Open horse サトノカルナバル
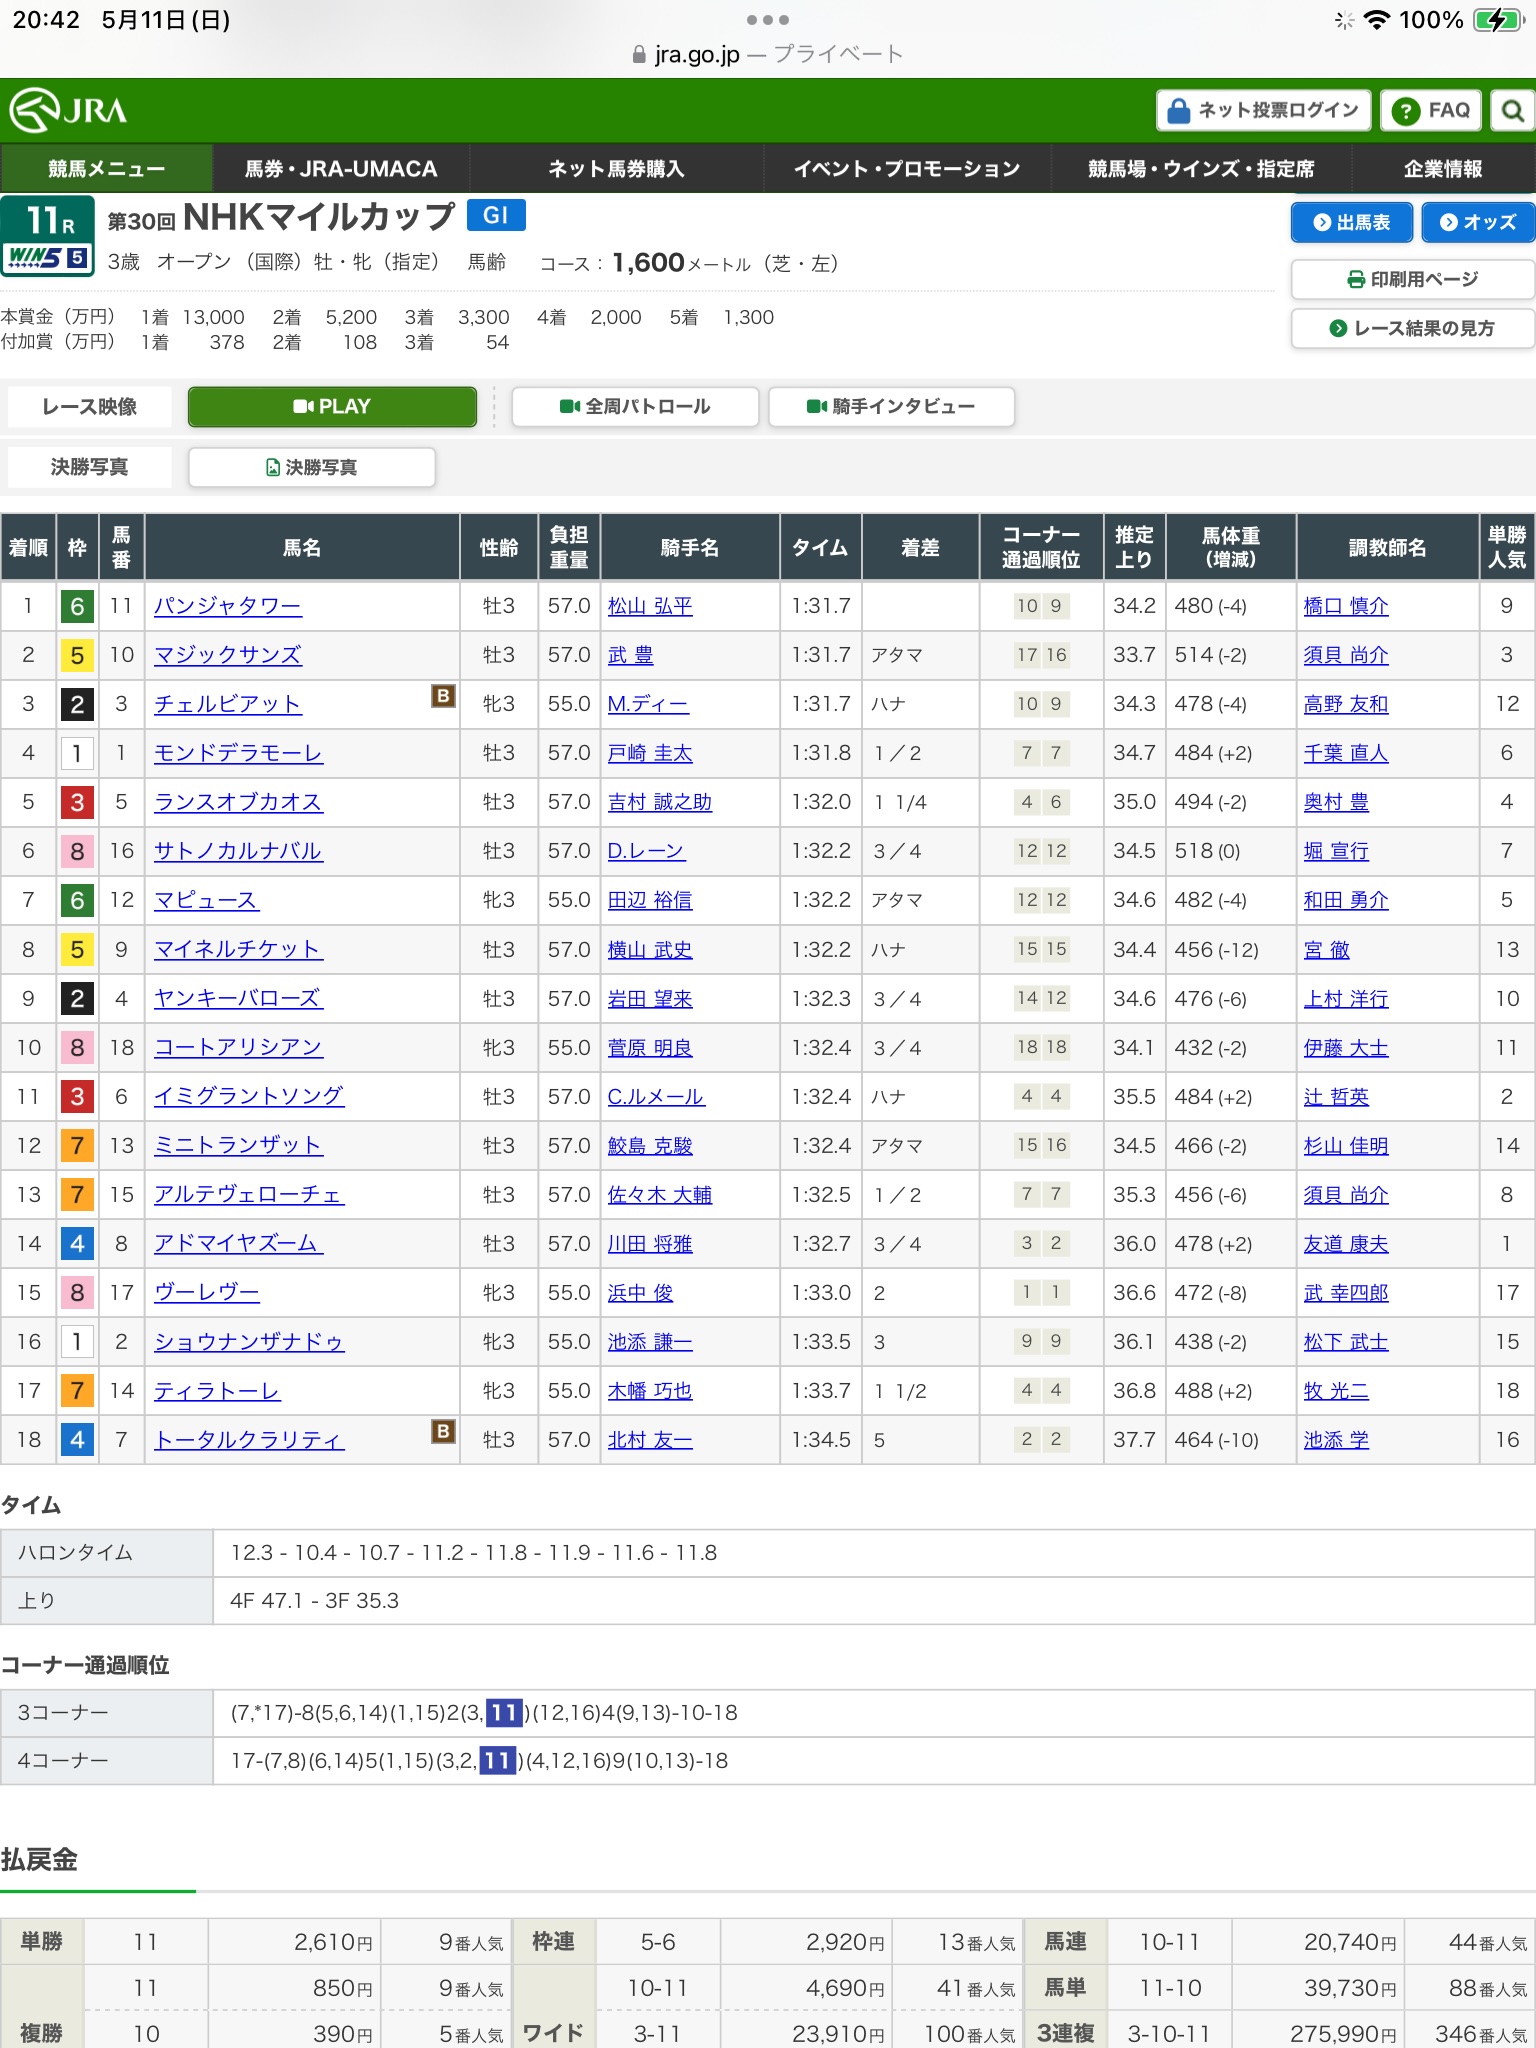Viewport: 1536px width, 2048px height. click(238, 851)
